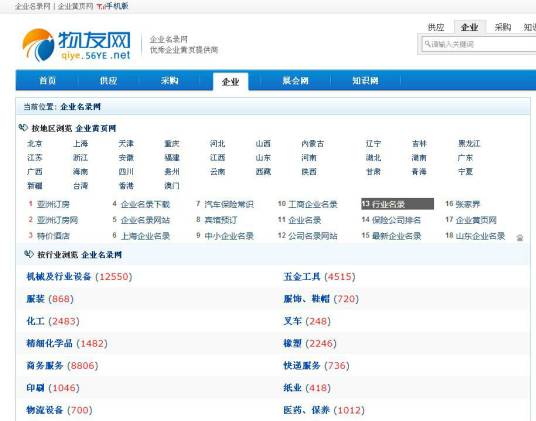Screen dimensions: 536x421
Task: Open the 医药、保养 industry category
Action: 306,410
